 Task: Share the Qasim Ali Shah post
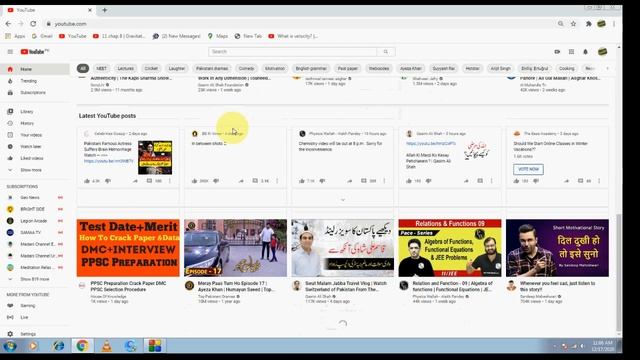[466, 181]
